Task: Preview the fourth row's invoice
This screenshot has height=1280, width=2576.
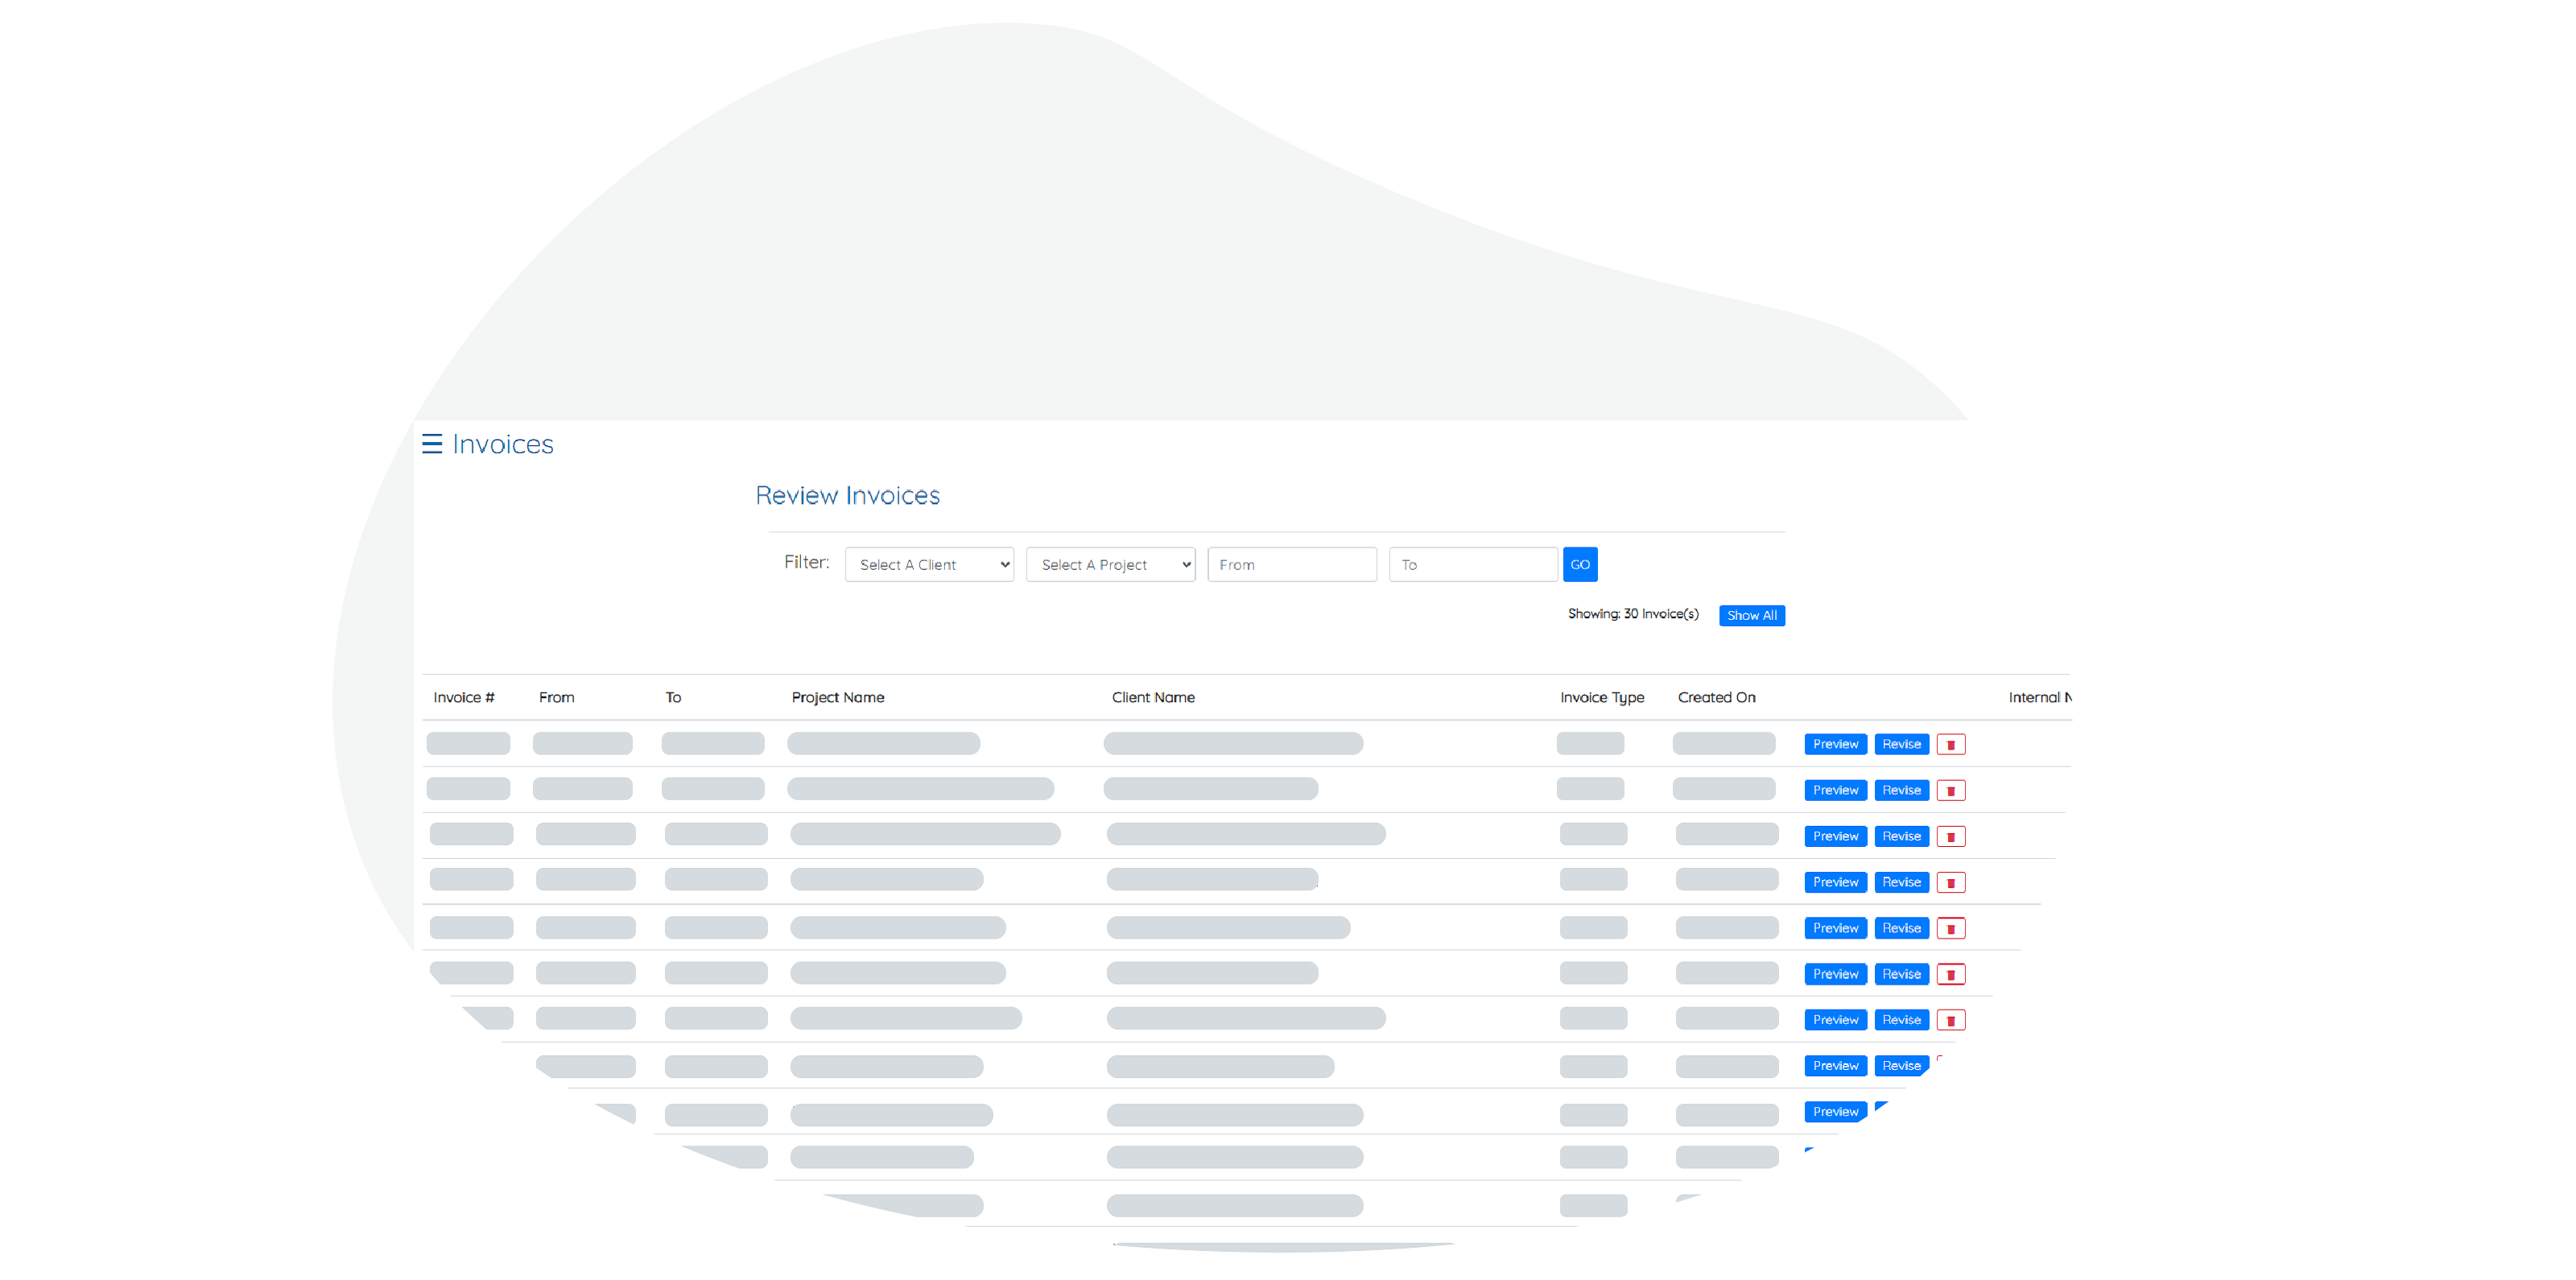Action: (1835, 882)
